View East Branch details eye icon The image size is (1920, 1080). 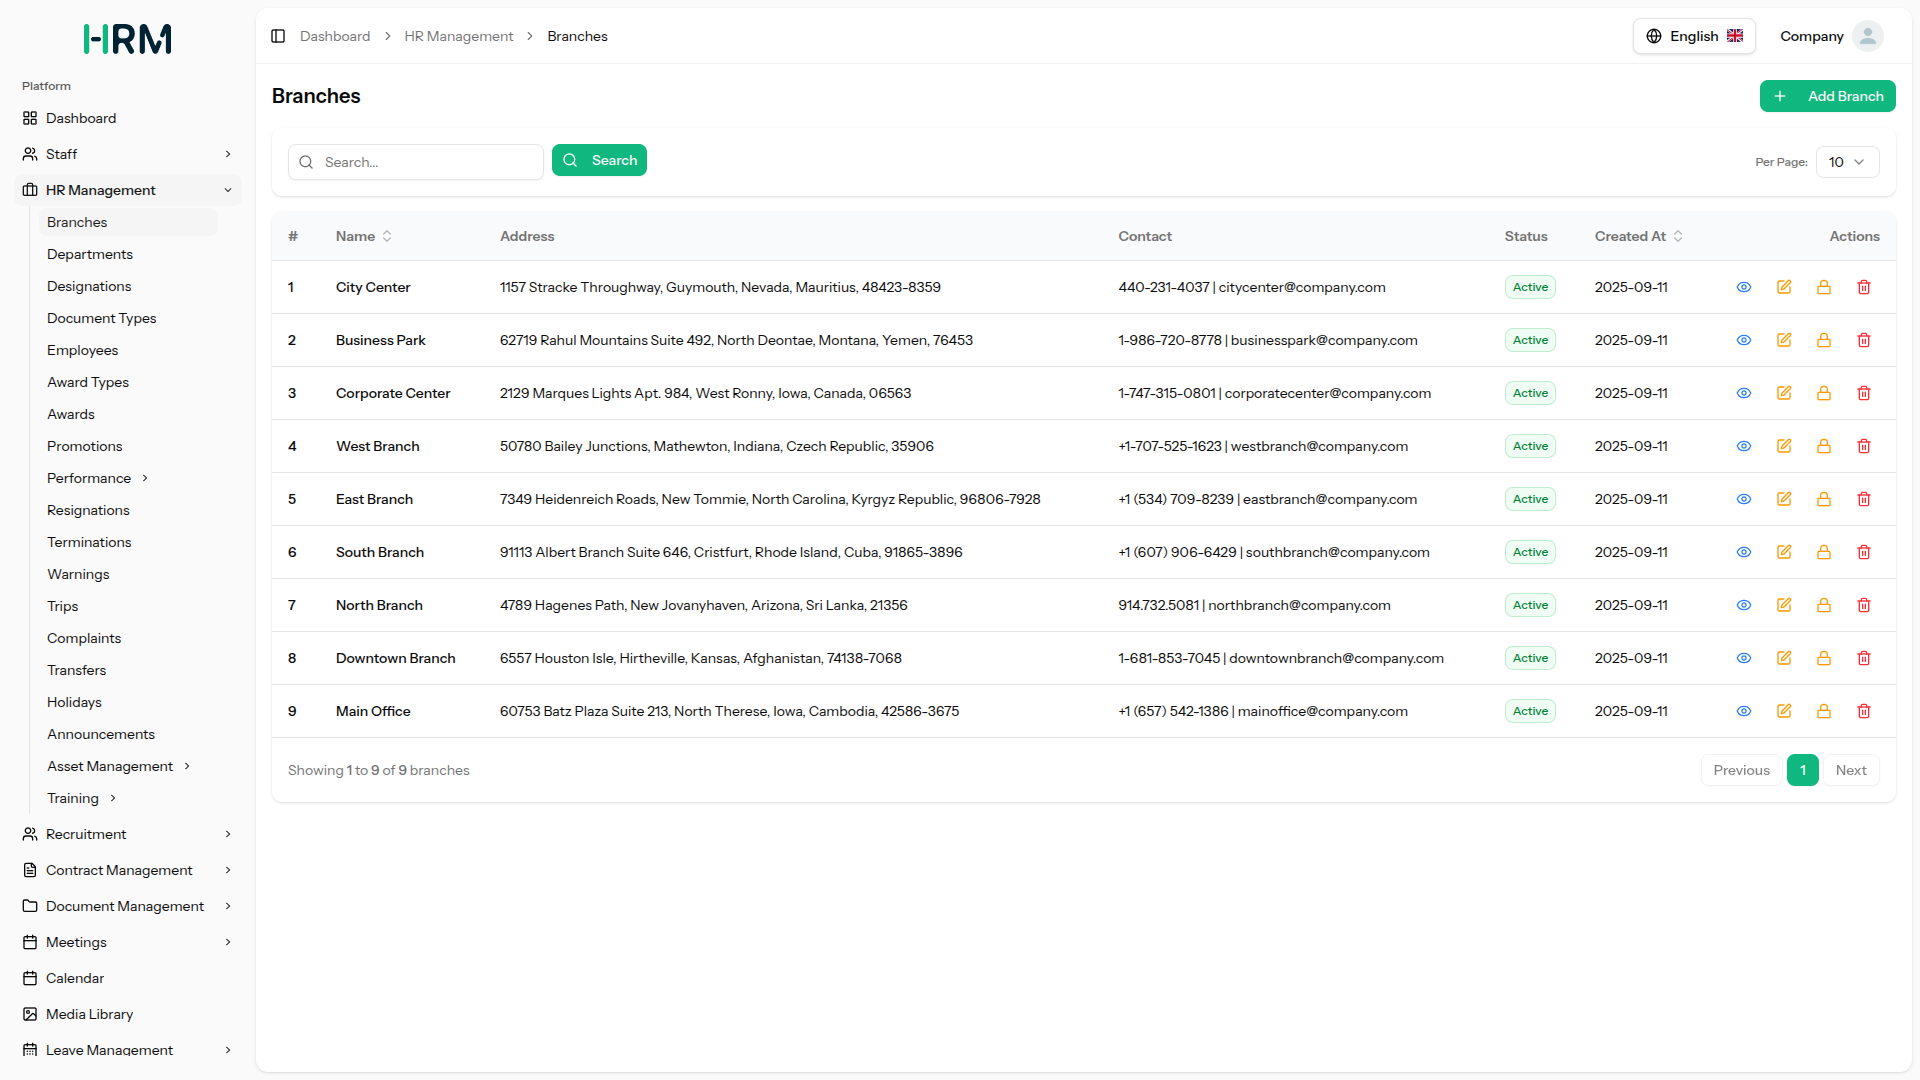click(x=1743, y=499)
